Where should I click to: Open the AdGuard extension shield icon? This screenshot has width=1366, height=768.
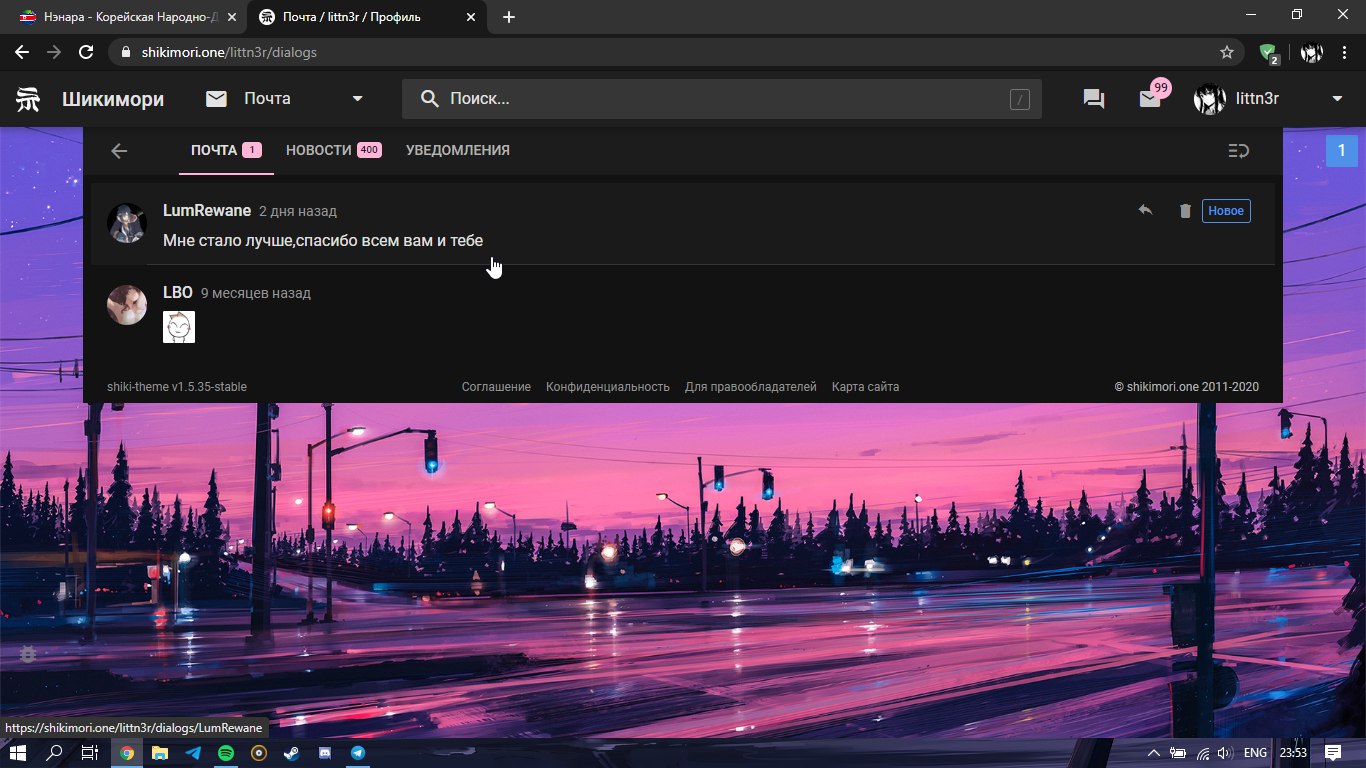click(x=1268, y=52)
